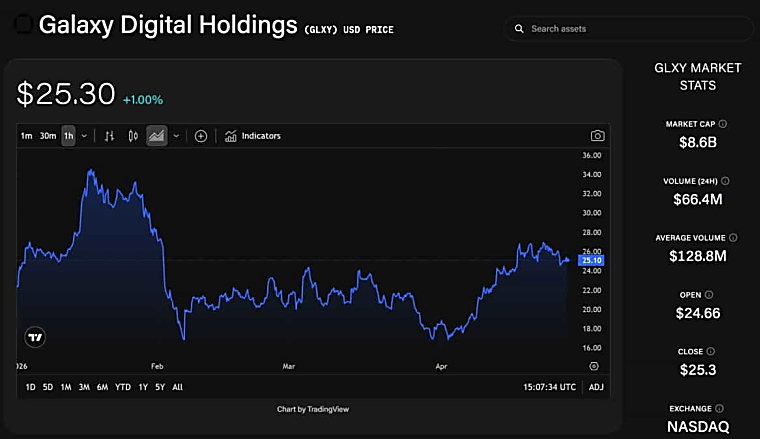Set range to 5D
The height and width of the screenshot is (439, 760).
click(x=48, y=387)
